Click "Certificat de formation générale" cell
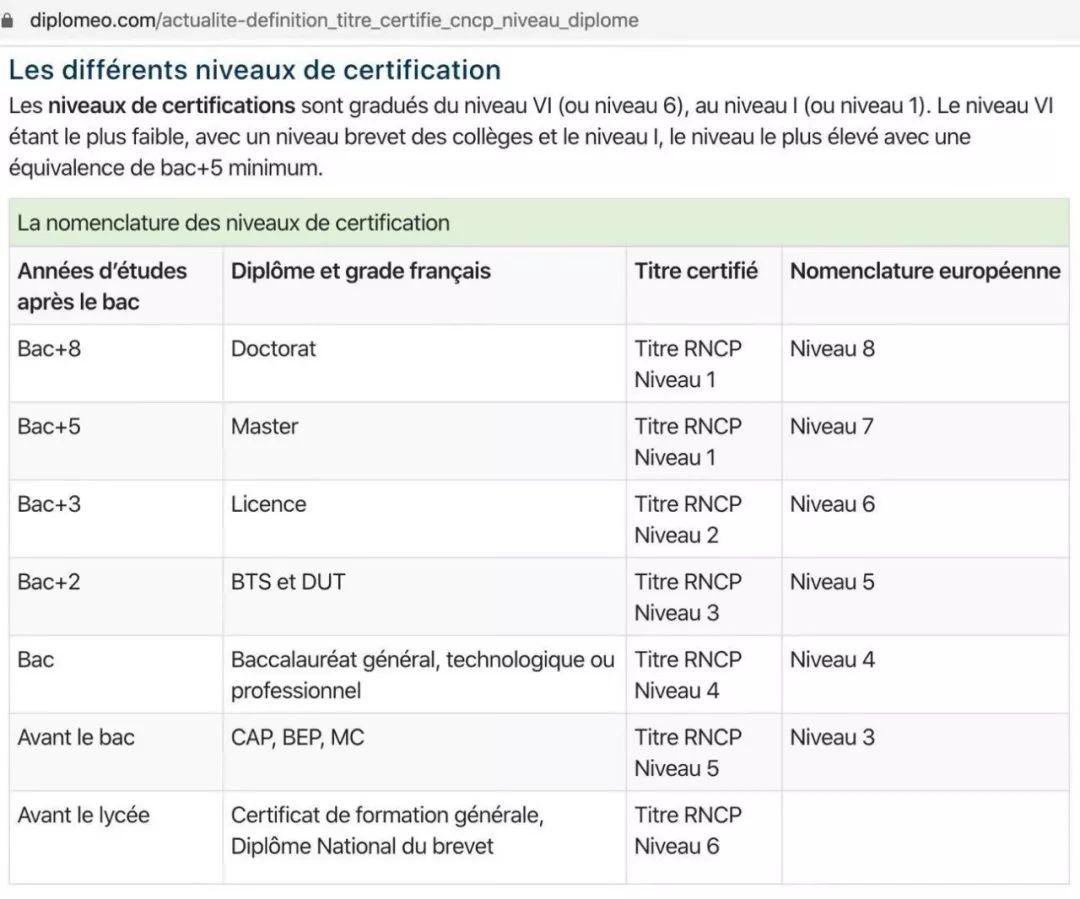Viewport: 1080px width, 899px height. 424,838
